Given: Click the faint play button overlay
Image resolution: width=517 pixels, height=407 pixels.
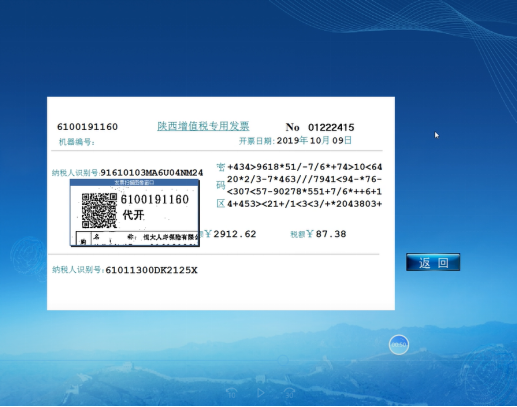Looking at the screenshot, I should 260,393.
